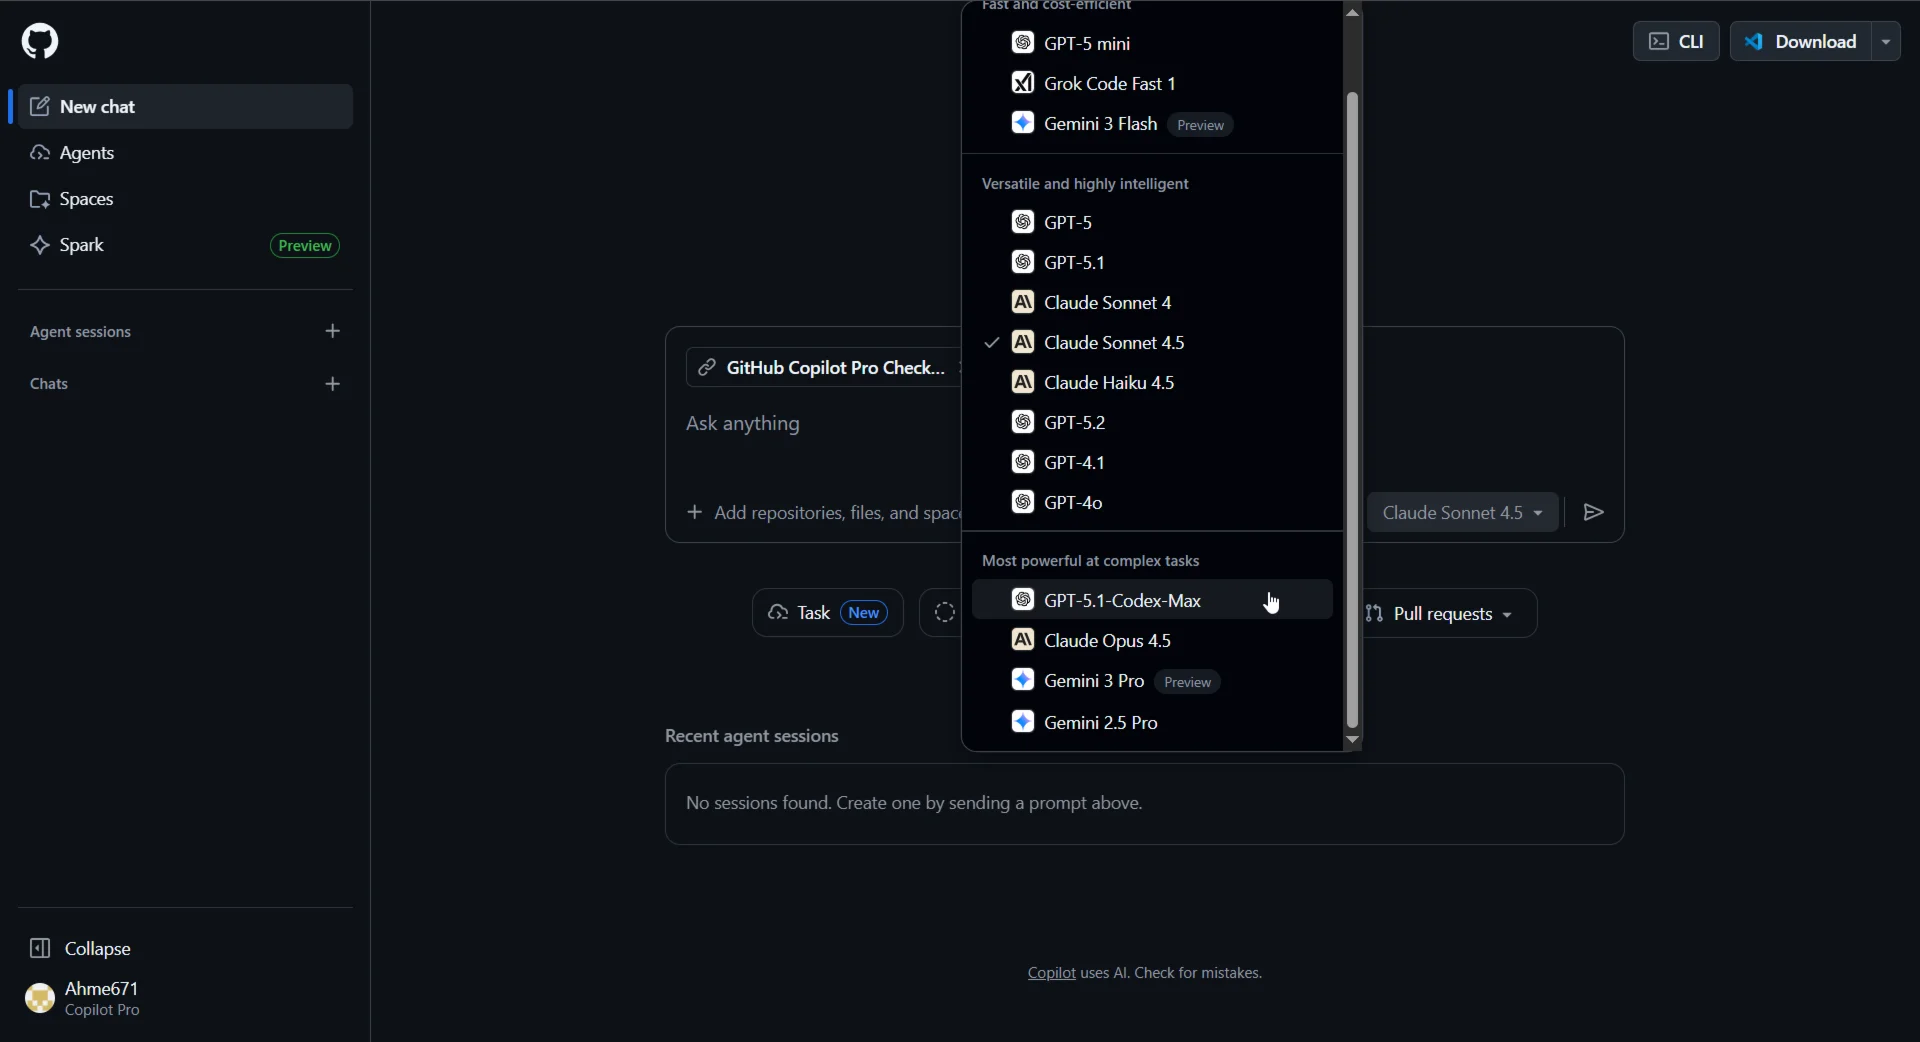Image resolution: width=1920 pixels, height=1042 pixels.
Task: Open Spark preview page
Action: pos(185,245)
